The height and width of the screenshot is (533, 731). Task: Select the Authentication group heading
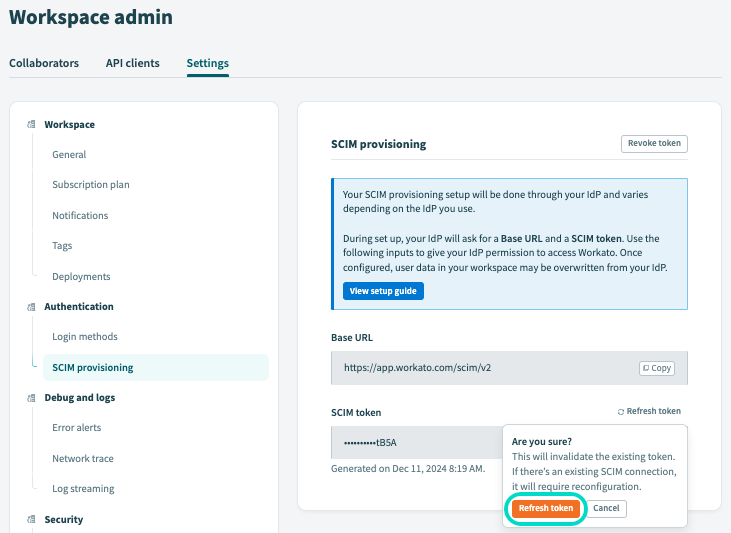[x=79, y=306]
